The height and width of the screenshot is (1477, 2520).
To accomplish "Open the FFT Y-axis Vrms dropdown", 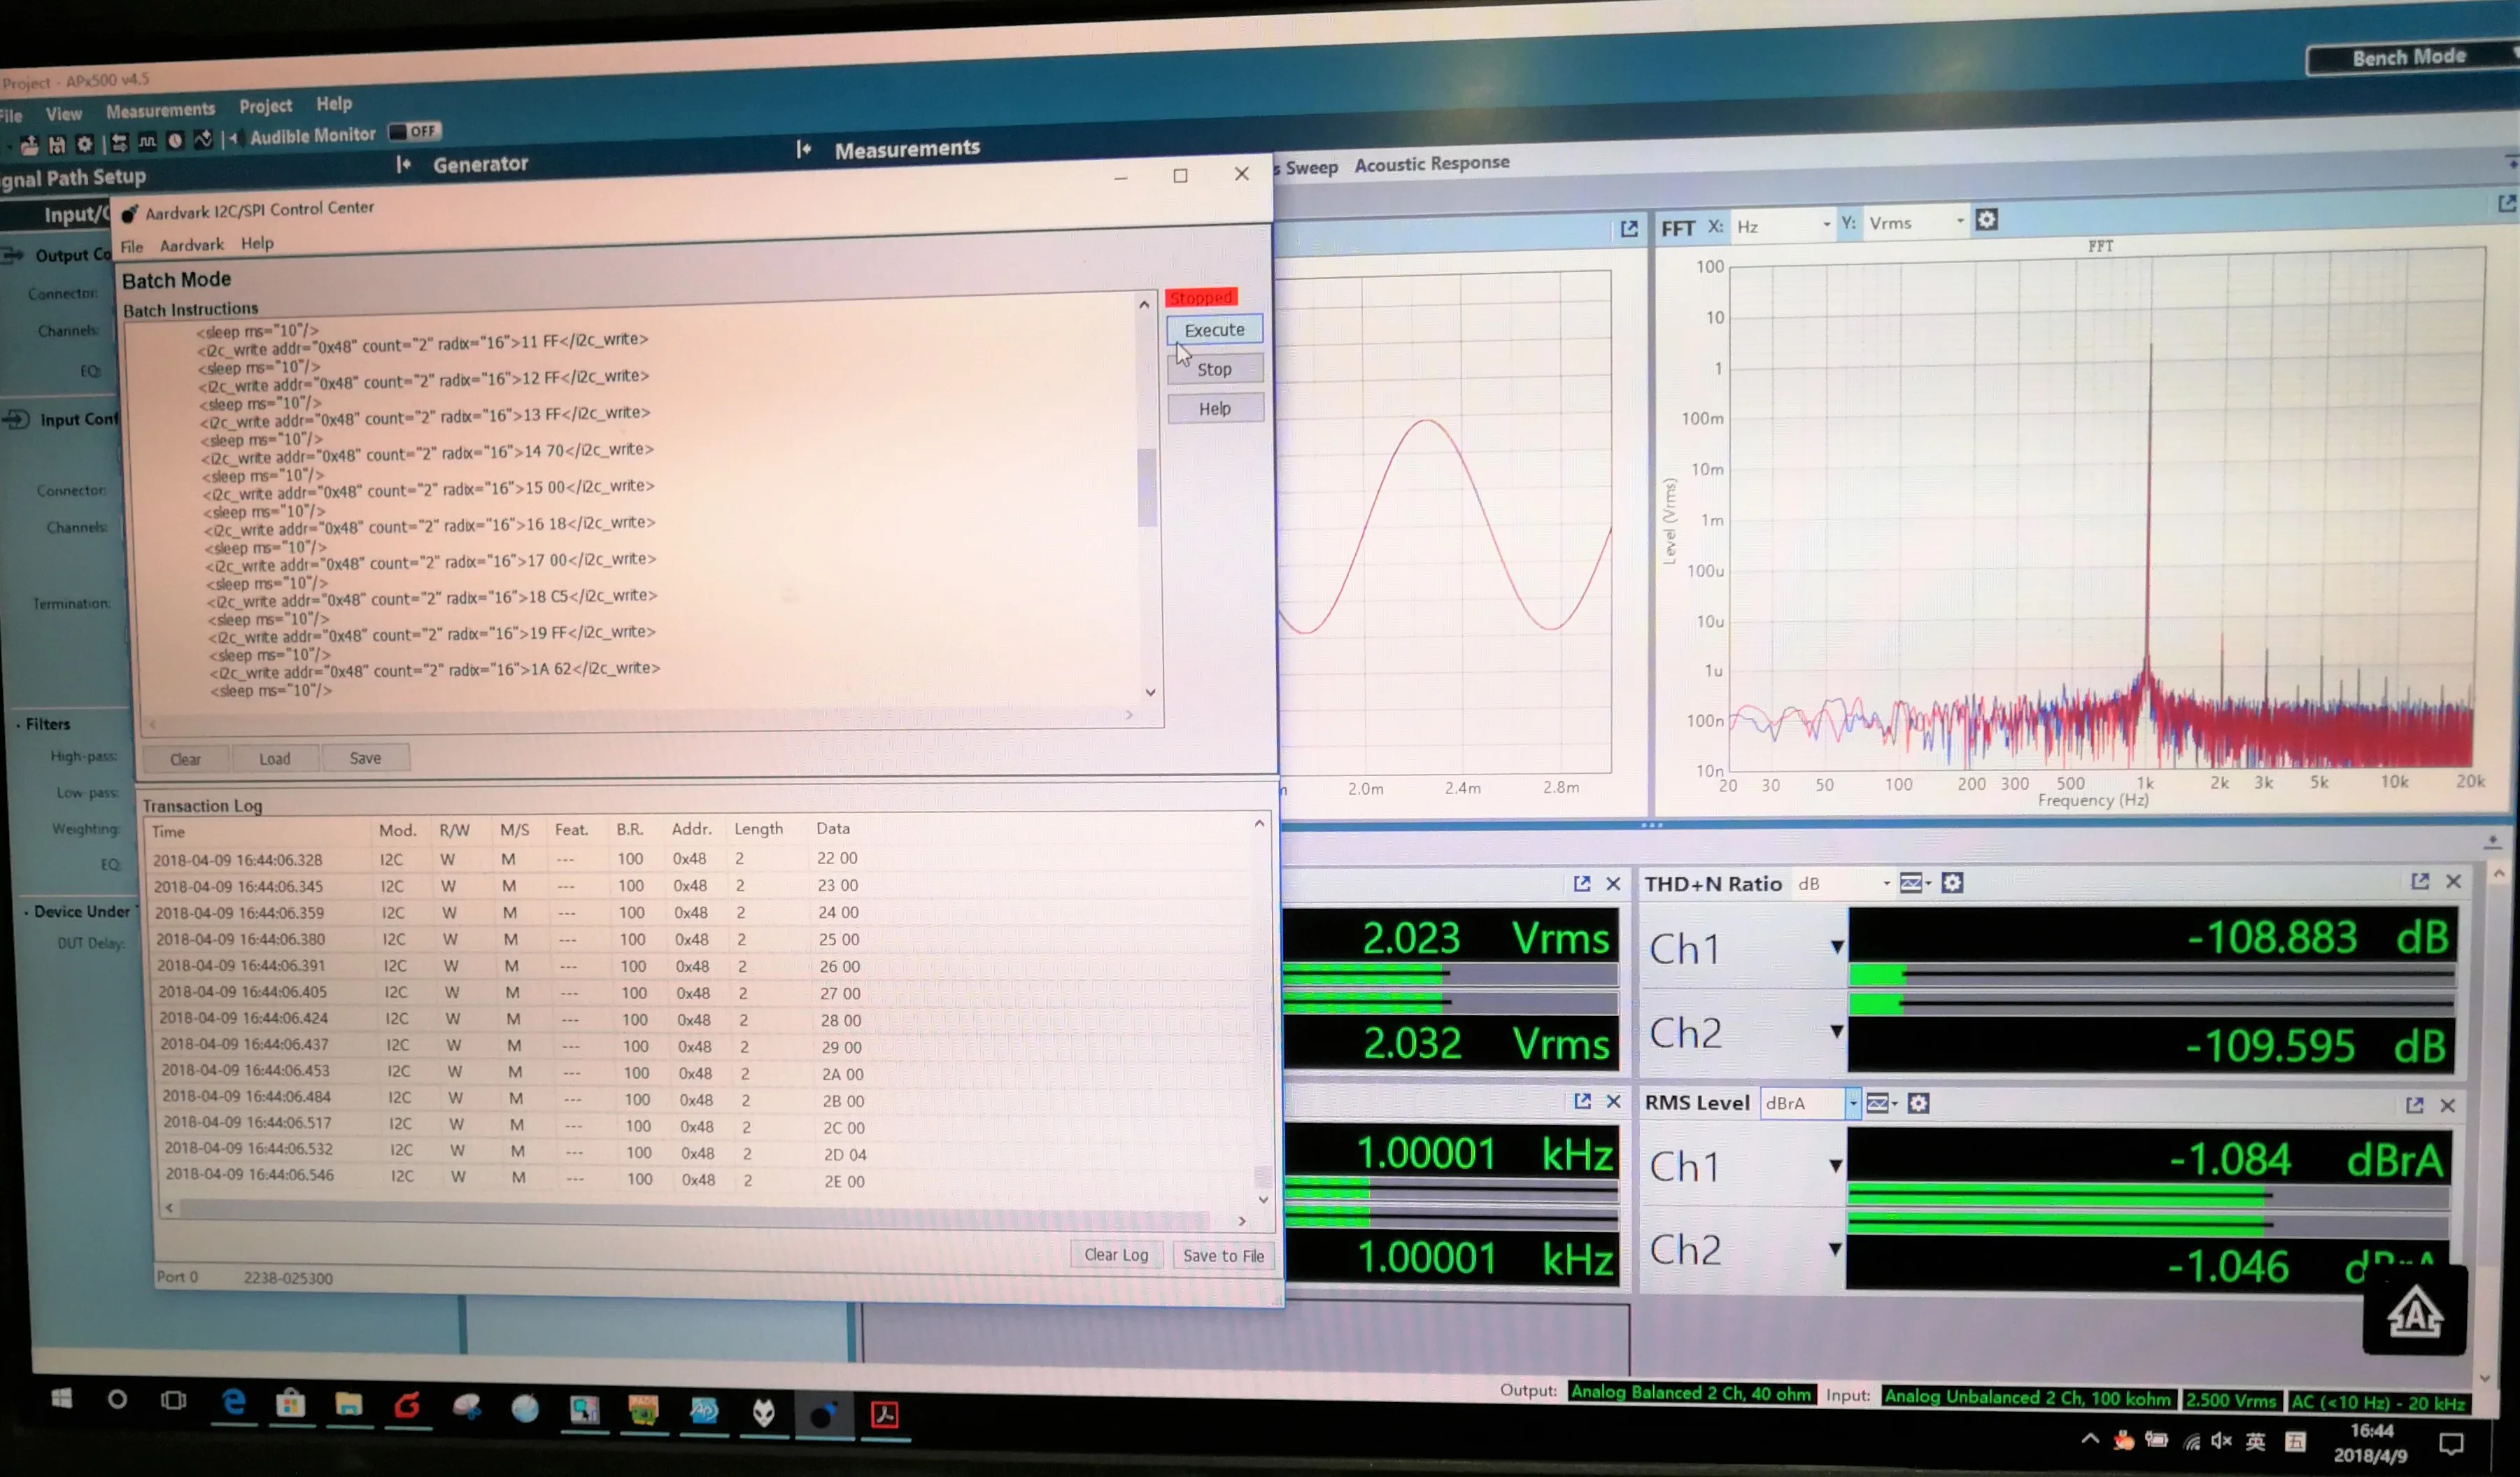I will point(1915,222).
